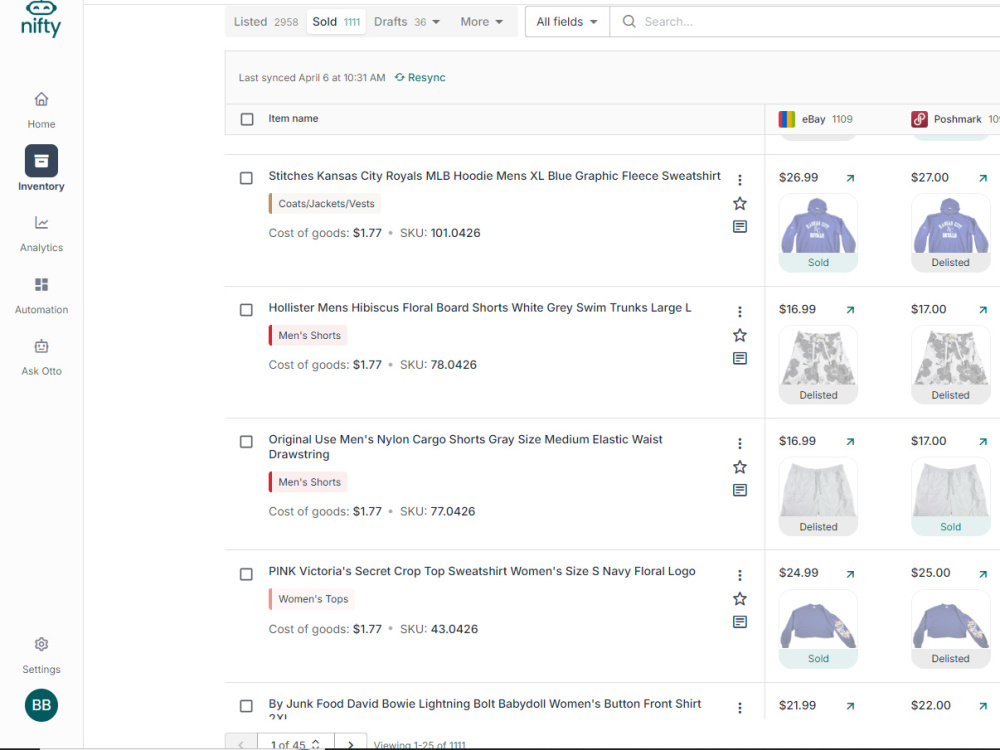Click the Poshmark column header
Screen dimensions: 1000x750
tap(955, 119)
